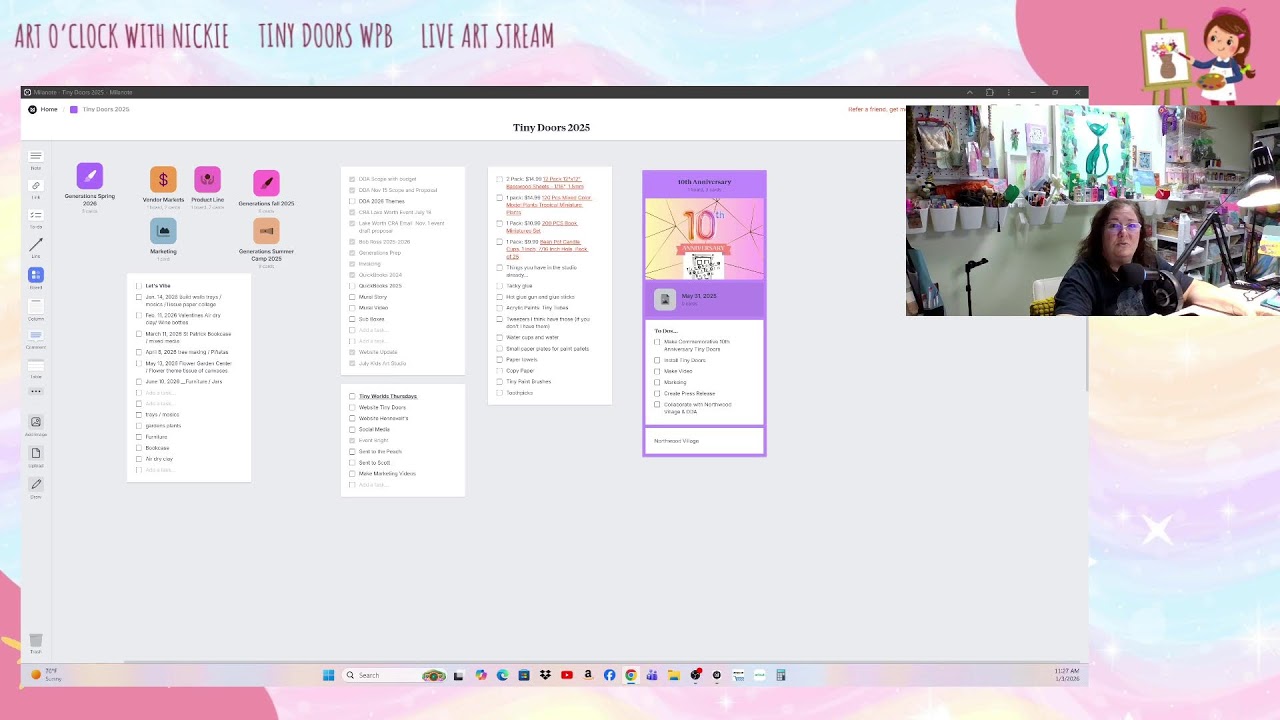This screenshot has height=720, width=1280.
Task: Open the Tiny Doors 2025 breadcrumb
Action: point(105,109)
